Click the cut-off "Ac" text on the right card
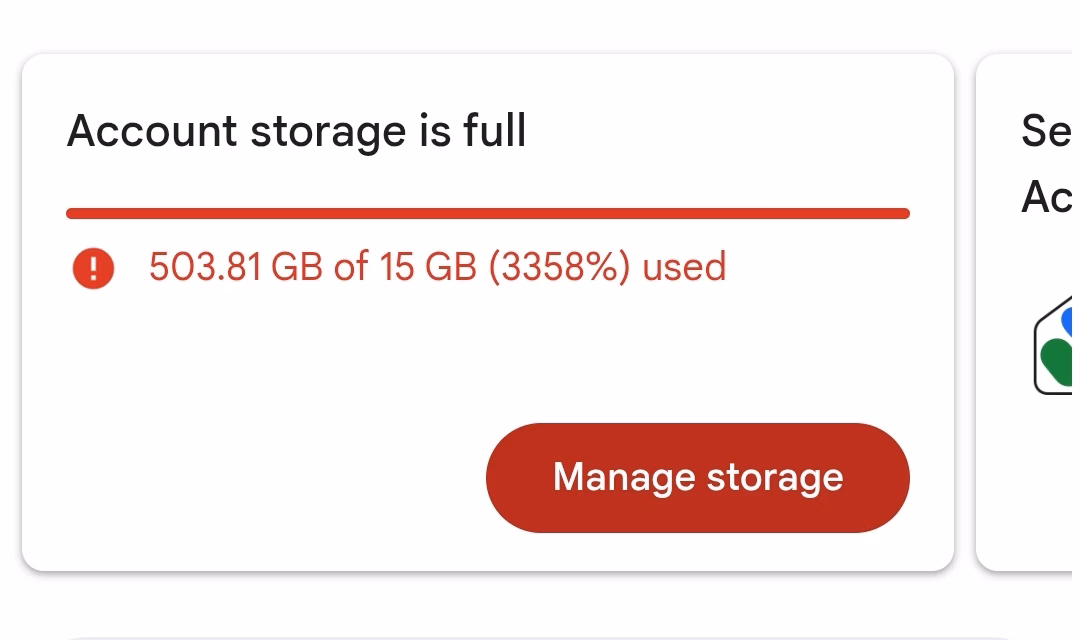The image size is (1080, 640). [x=1046, y=197]
